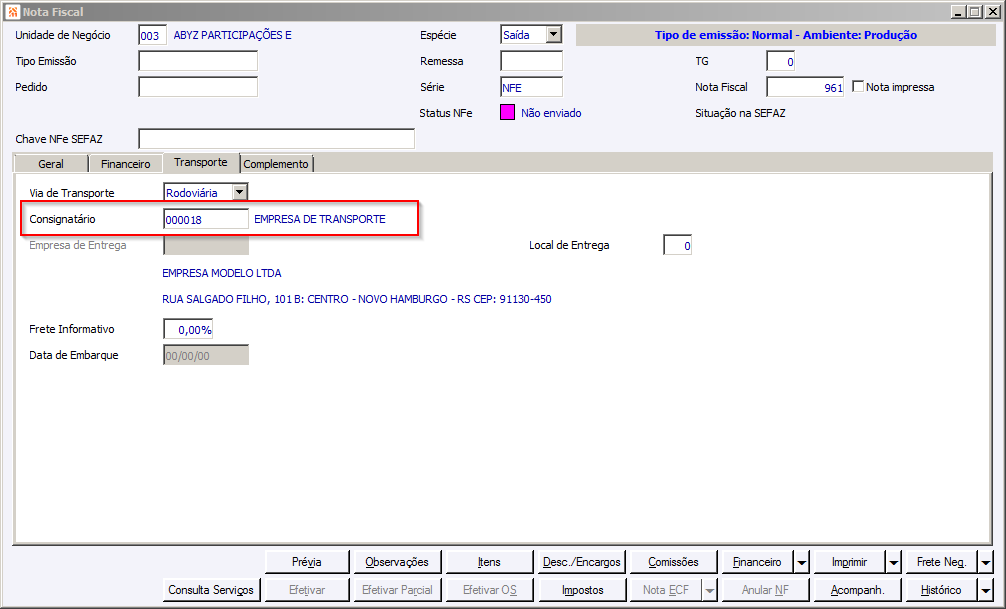Open the Complemento tab

[x=276, y=164]
